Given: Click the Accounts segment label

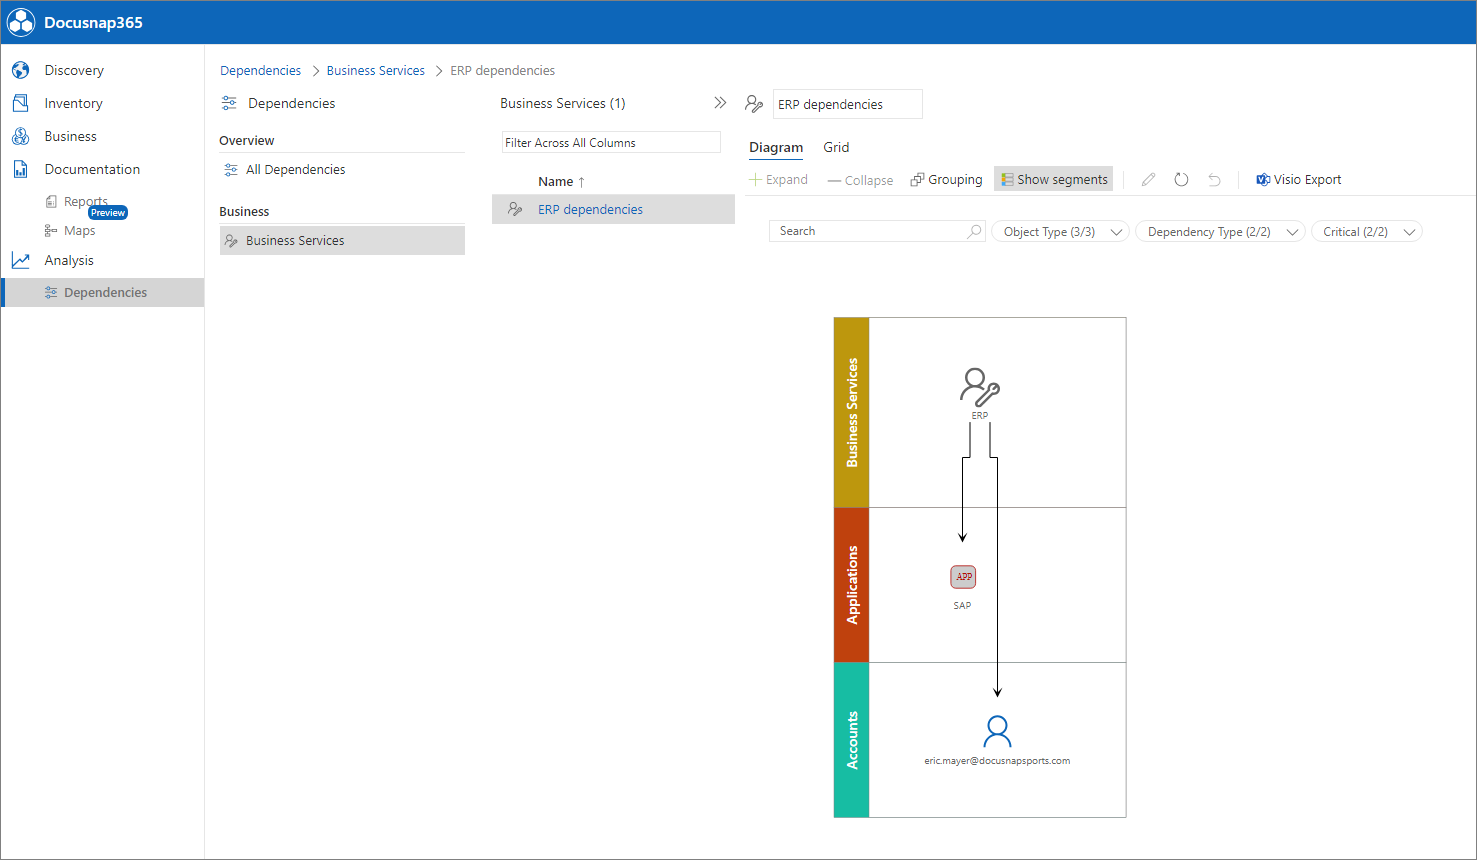Looking at the screenshot, I should pyautogui.click(x=852, y=740).
